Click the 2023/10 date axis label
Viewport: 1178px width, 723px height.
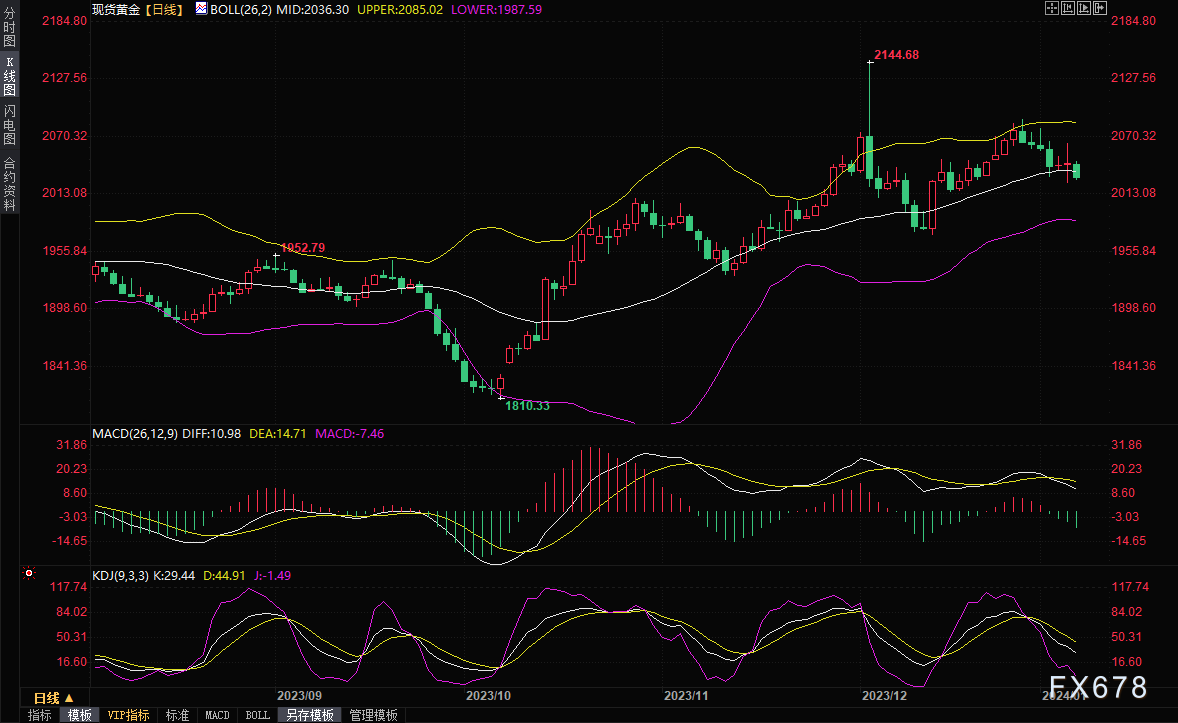point(488,695)
